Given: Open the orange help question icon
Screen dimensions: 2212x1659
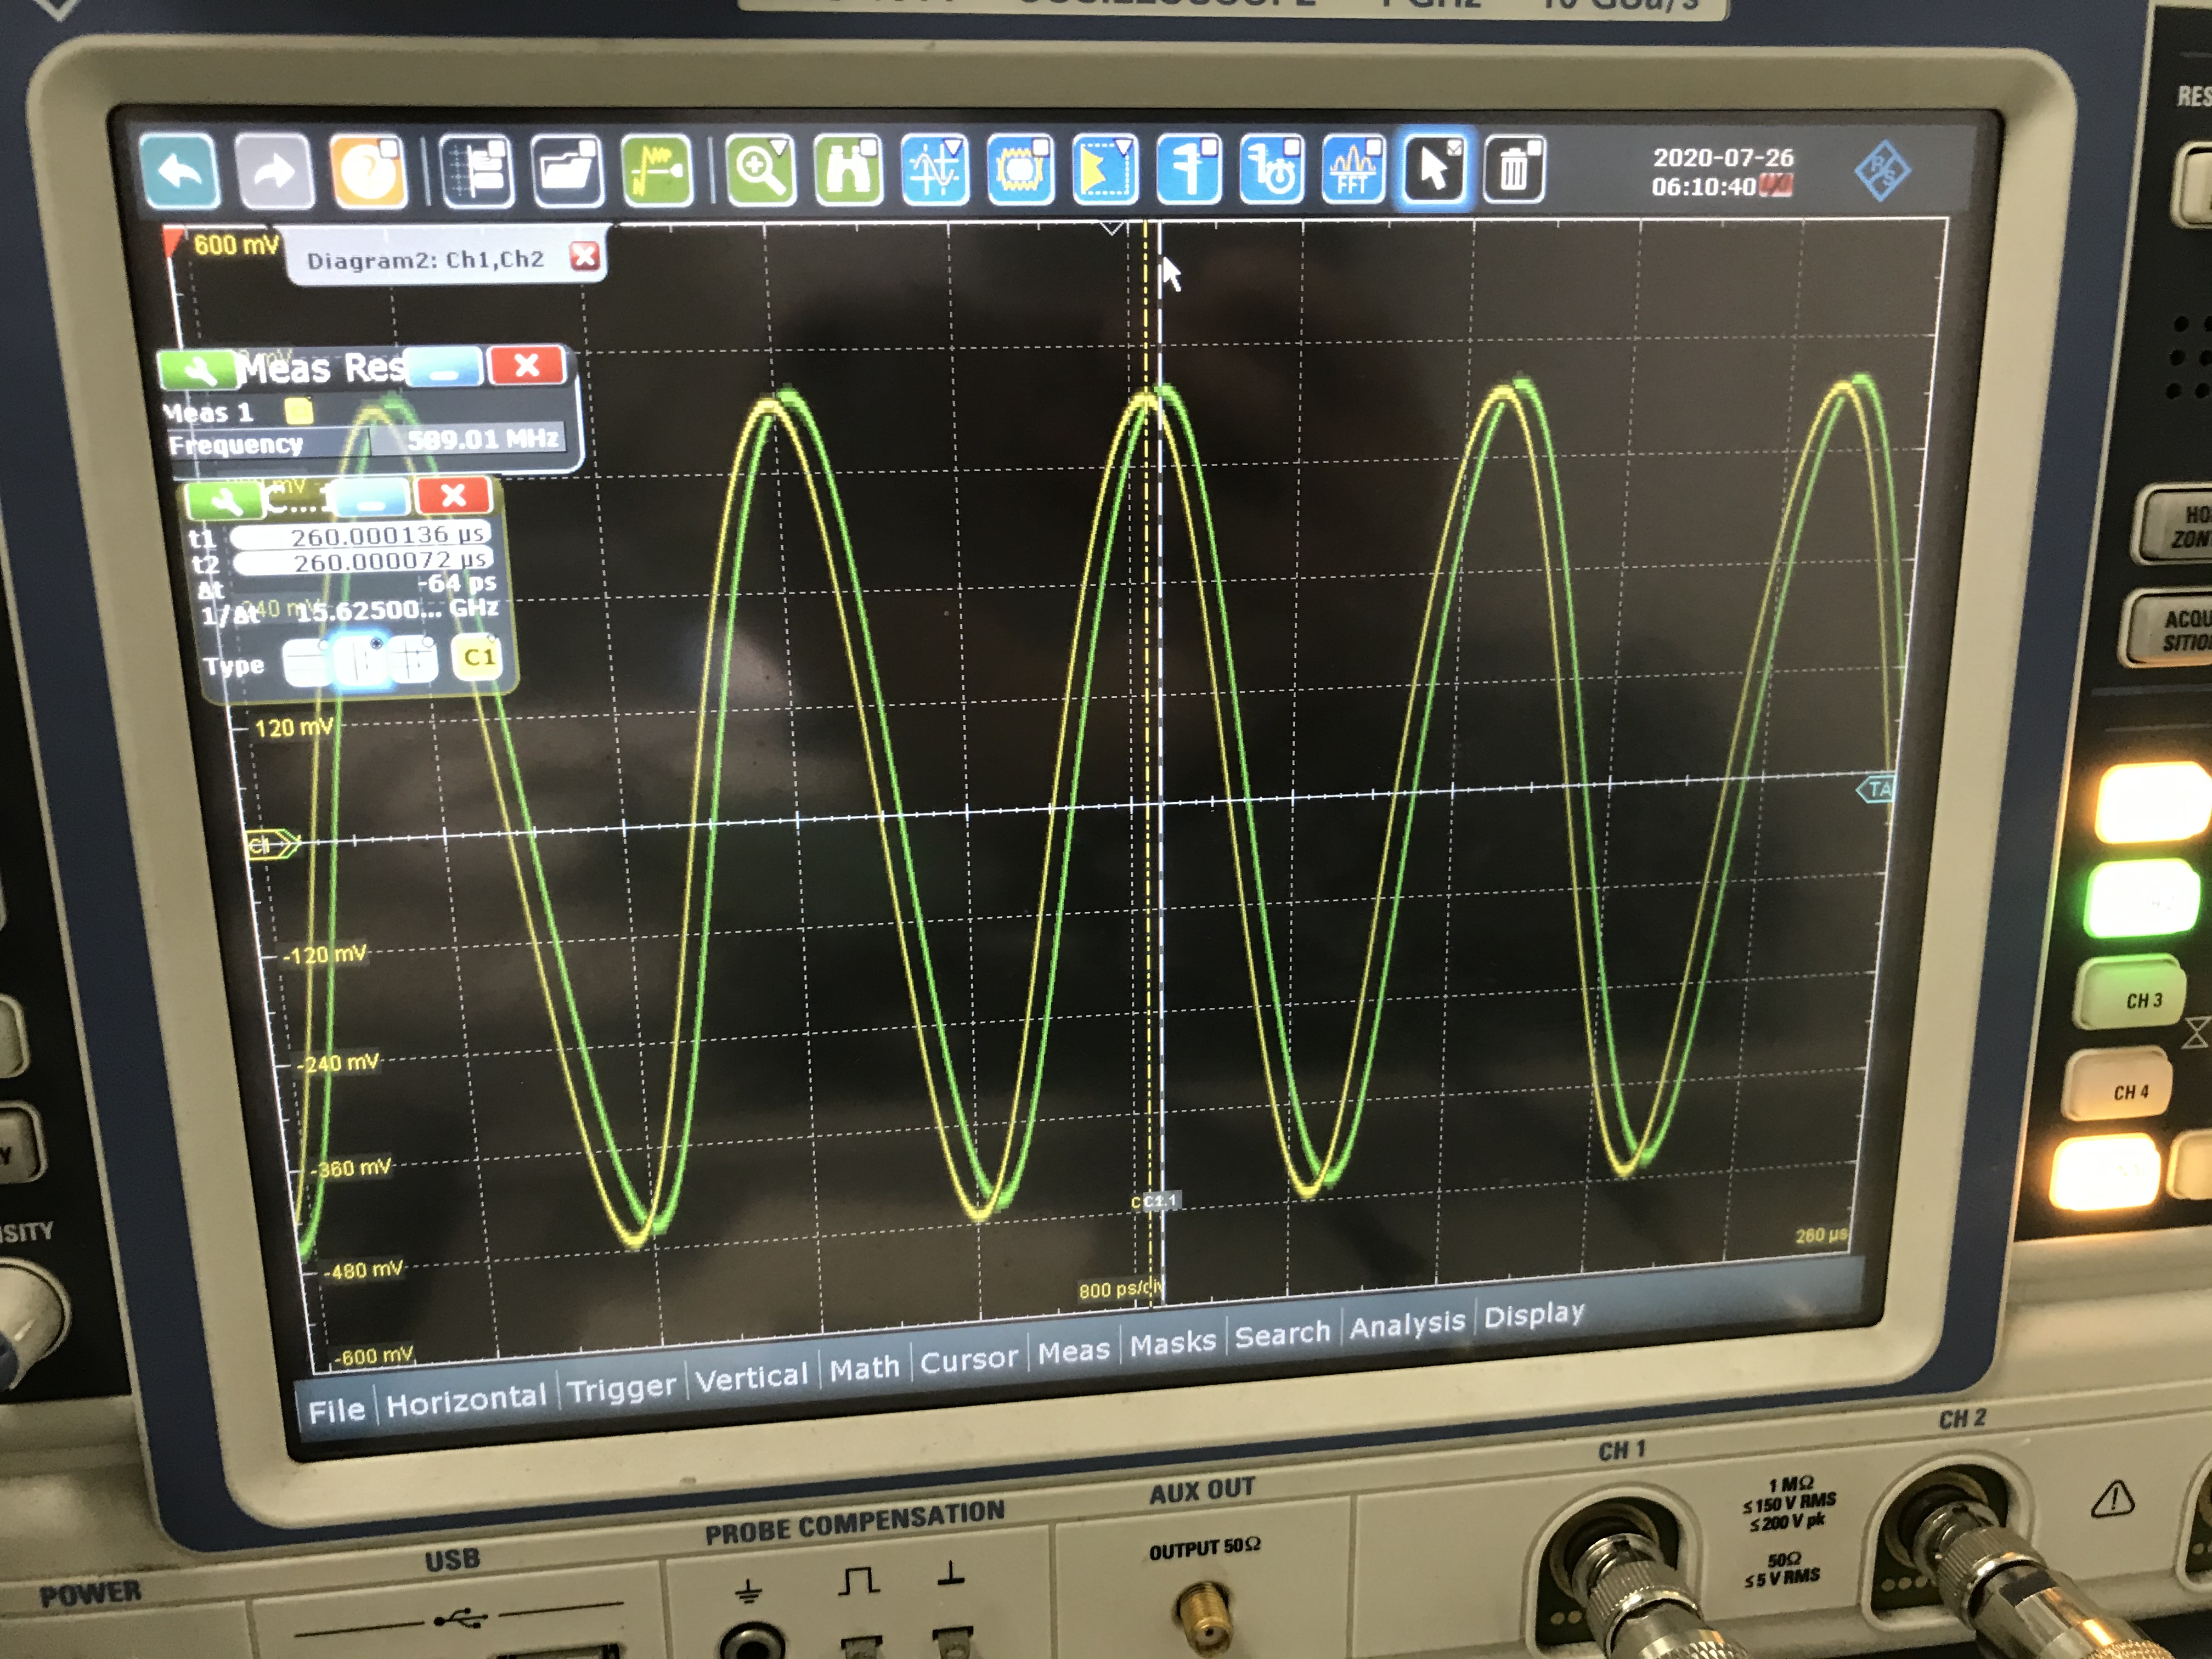Looking at the screenshot, I should 368,171.
